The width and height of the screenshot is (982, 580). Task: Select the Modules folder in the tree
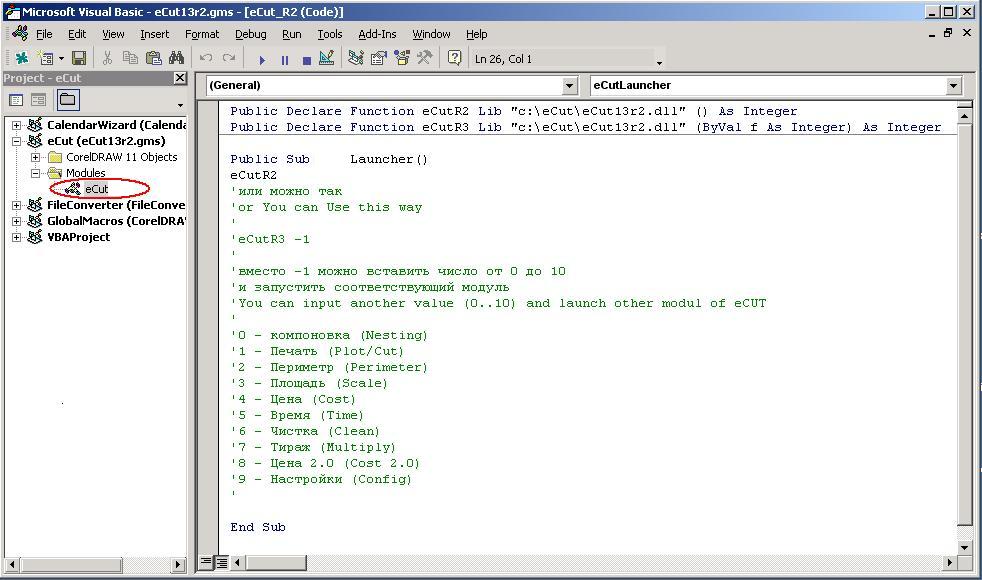click(86, 173)
